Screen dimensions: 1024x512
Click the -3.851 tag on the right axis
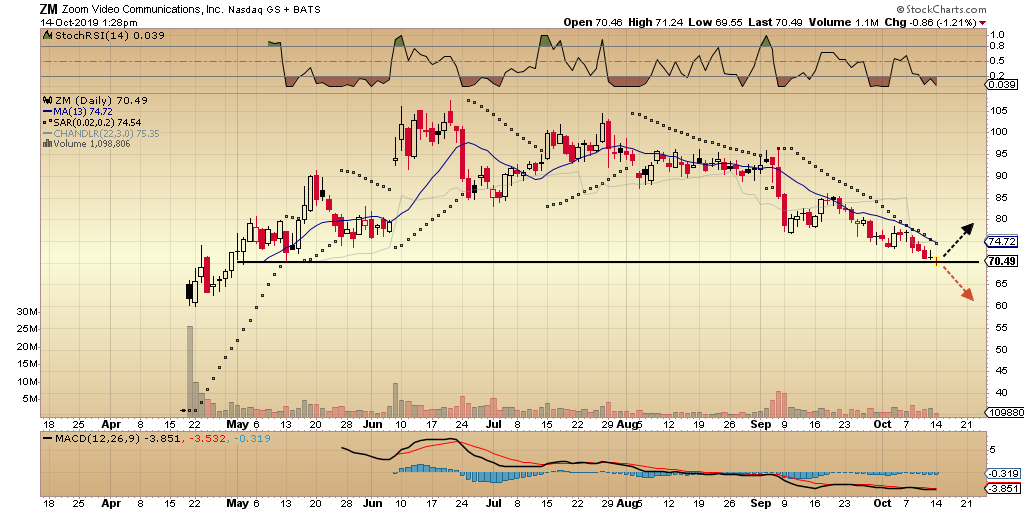[1002, 488]
